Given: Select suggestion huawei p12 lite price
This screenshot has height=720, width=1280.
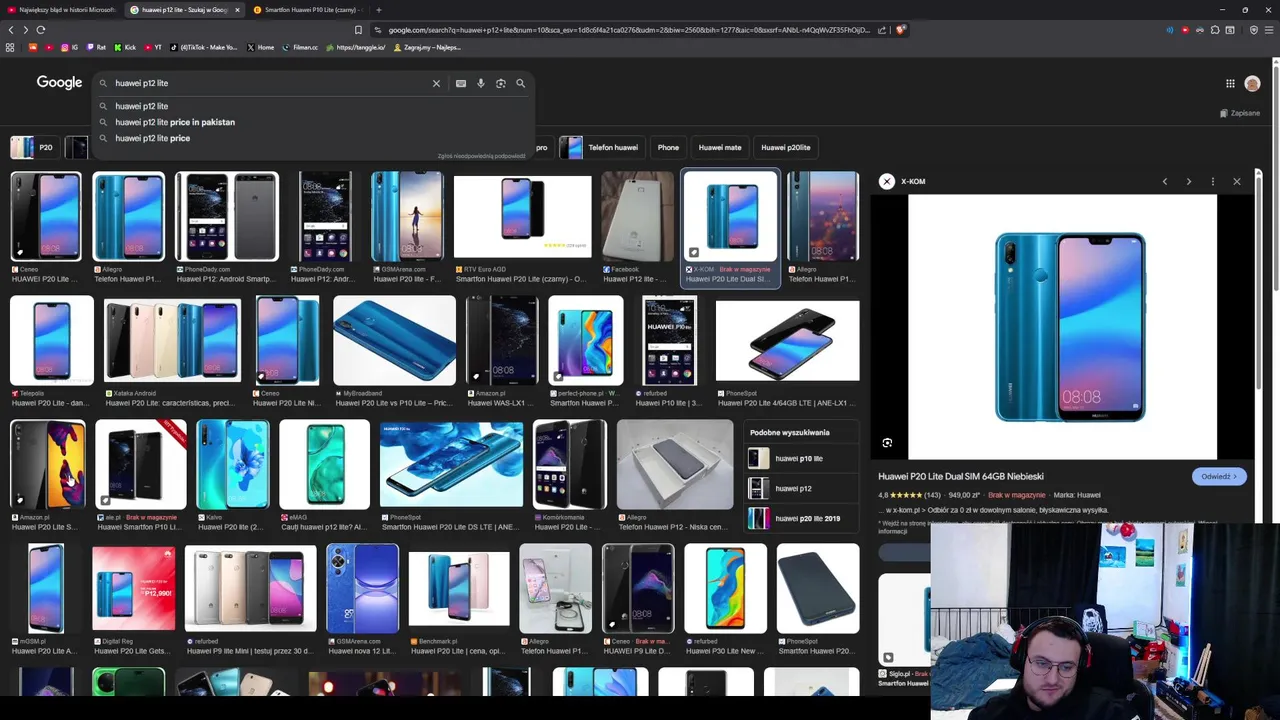Looking at the screenshot, I should click(152, 138).
